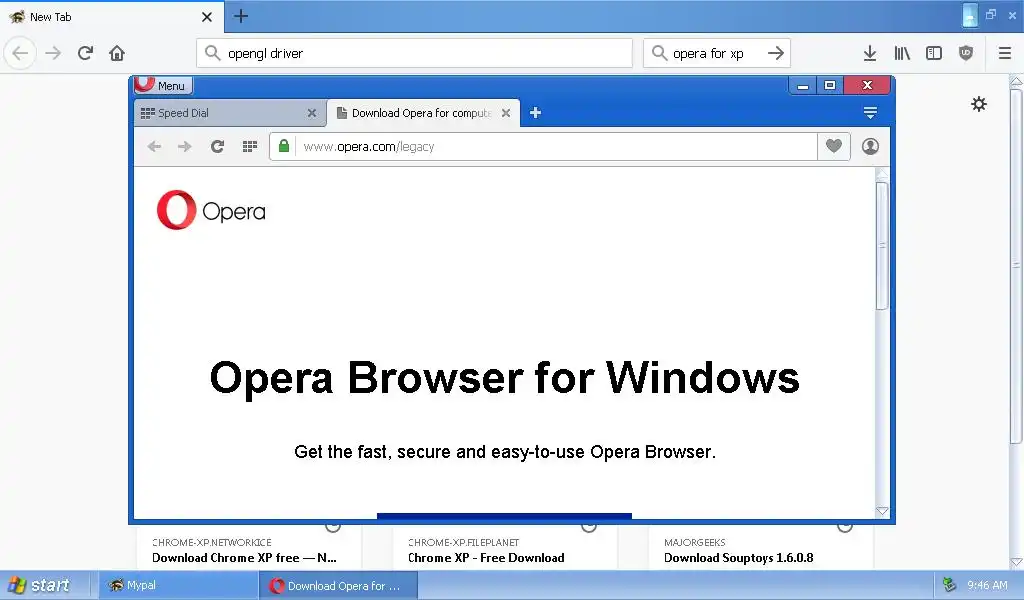Toggle Mypal sidebar icon
Screen dimensions: 1024x600
934,53
